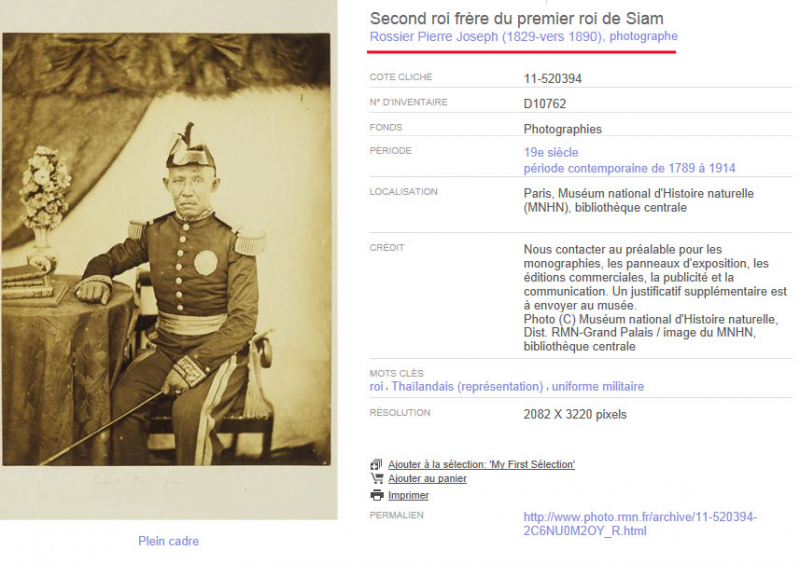
Task: Open photographer Rossier Pierre Joseph link
Action: [x=523, y=36]
